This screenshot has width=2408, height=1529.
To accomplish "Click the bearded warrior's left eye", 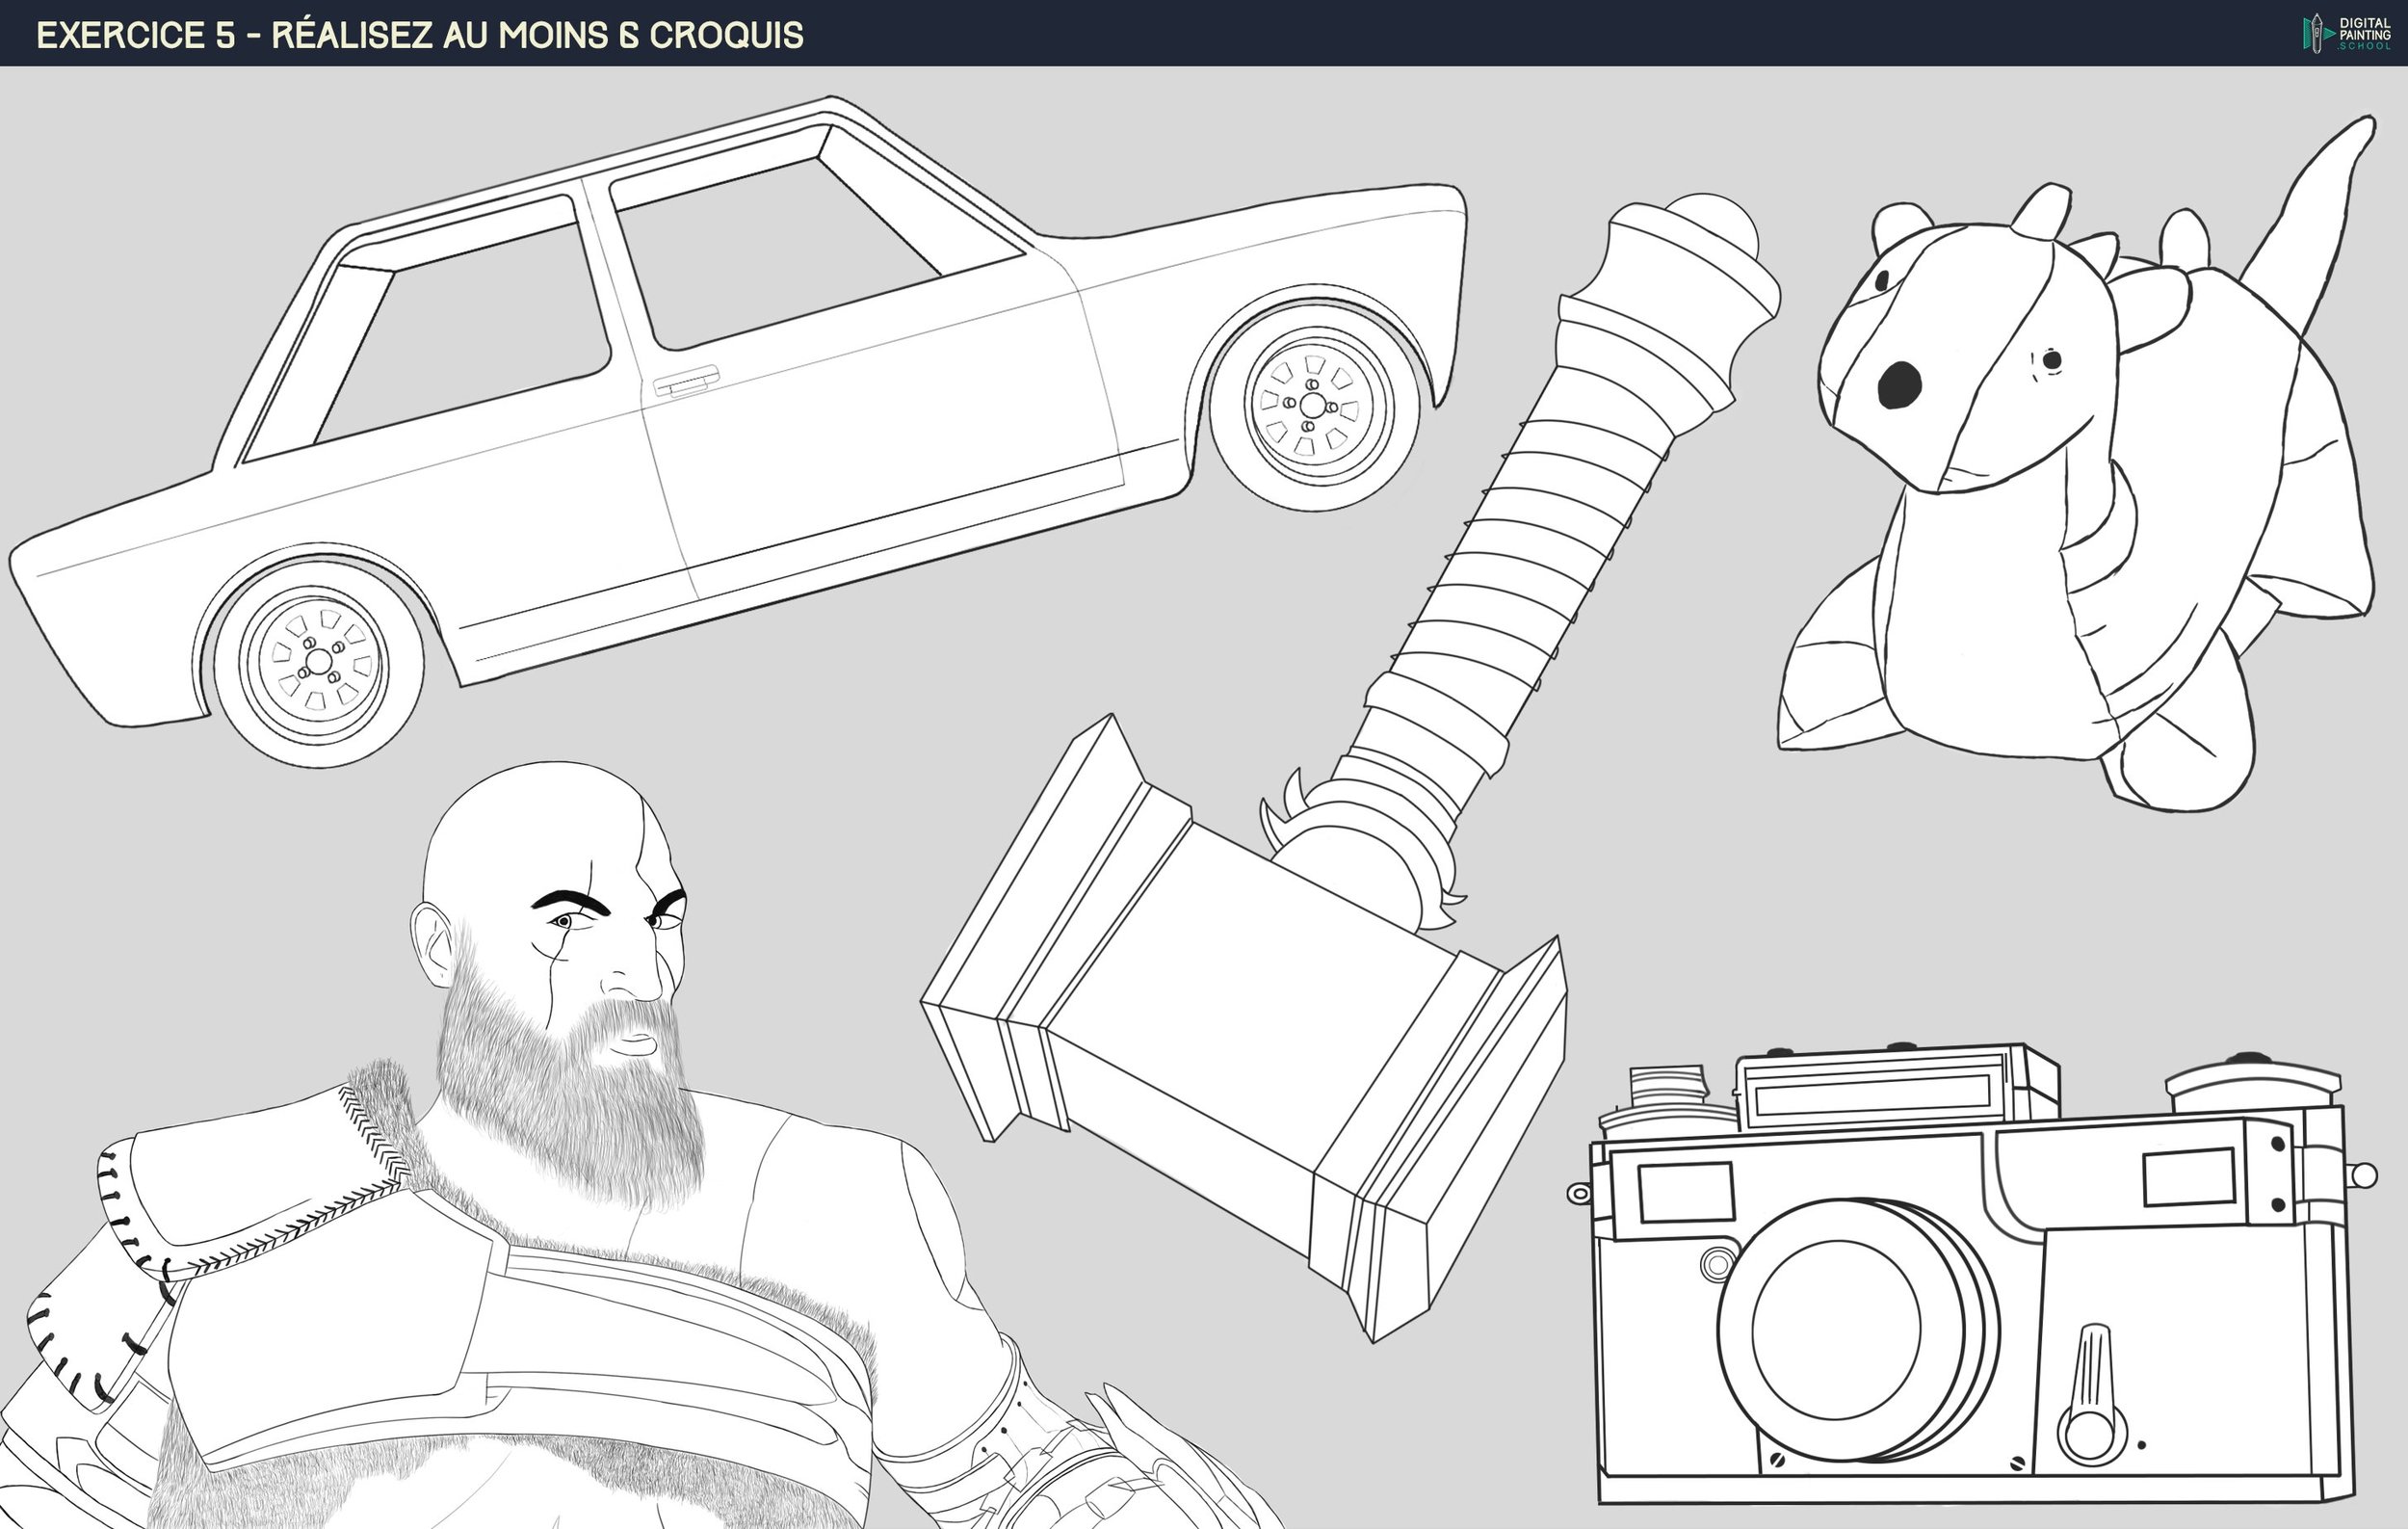I will coord(565,921).
